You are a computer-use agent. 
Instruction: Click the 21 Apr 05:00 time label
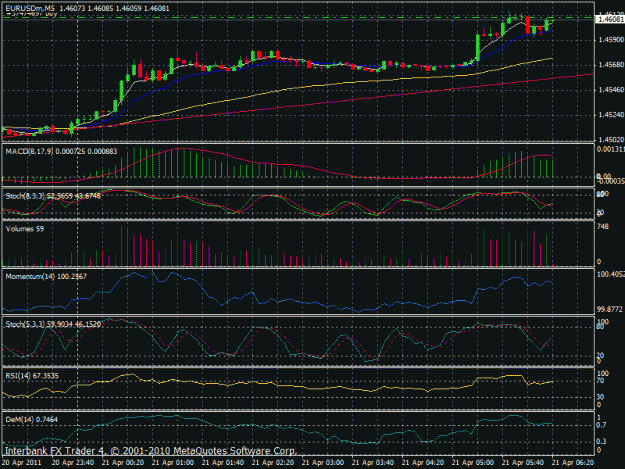tap(473, 463)
